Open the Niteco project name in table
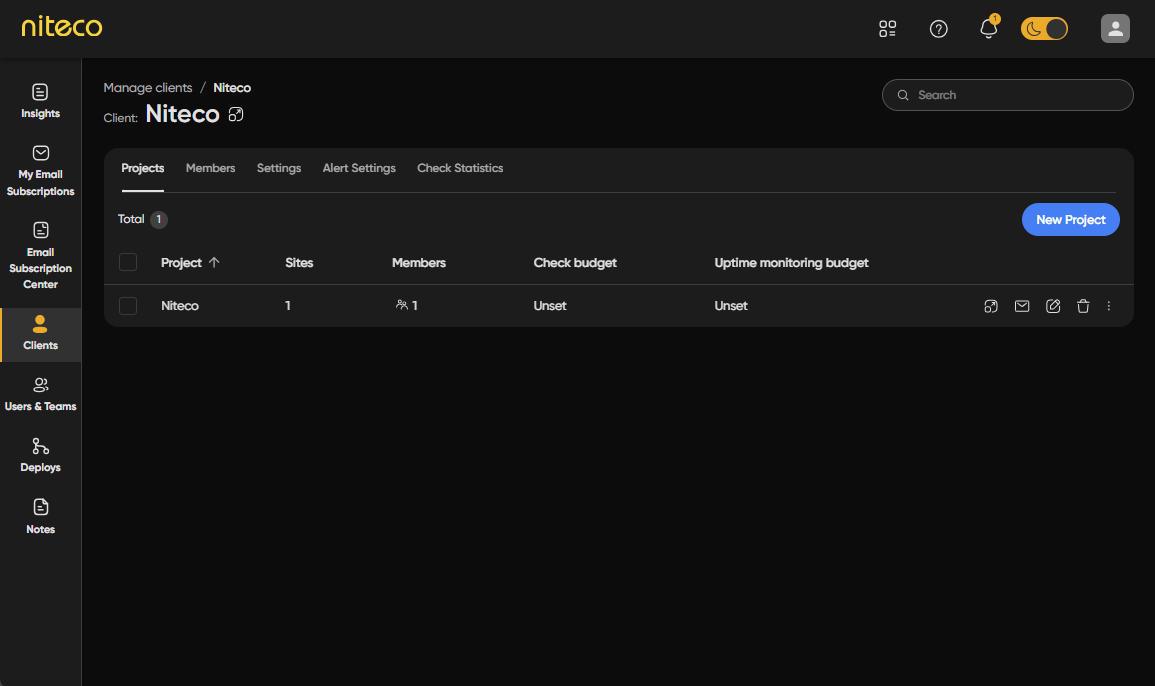This screenshot has width=1155, height=686. [x=180, y=306]
